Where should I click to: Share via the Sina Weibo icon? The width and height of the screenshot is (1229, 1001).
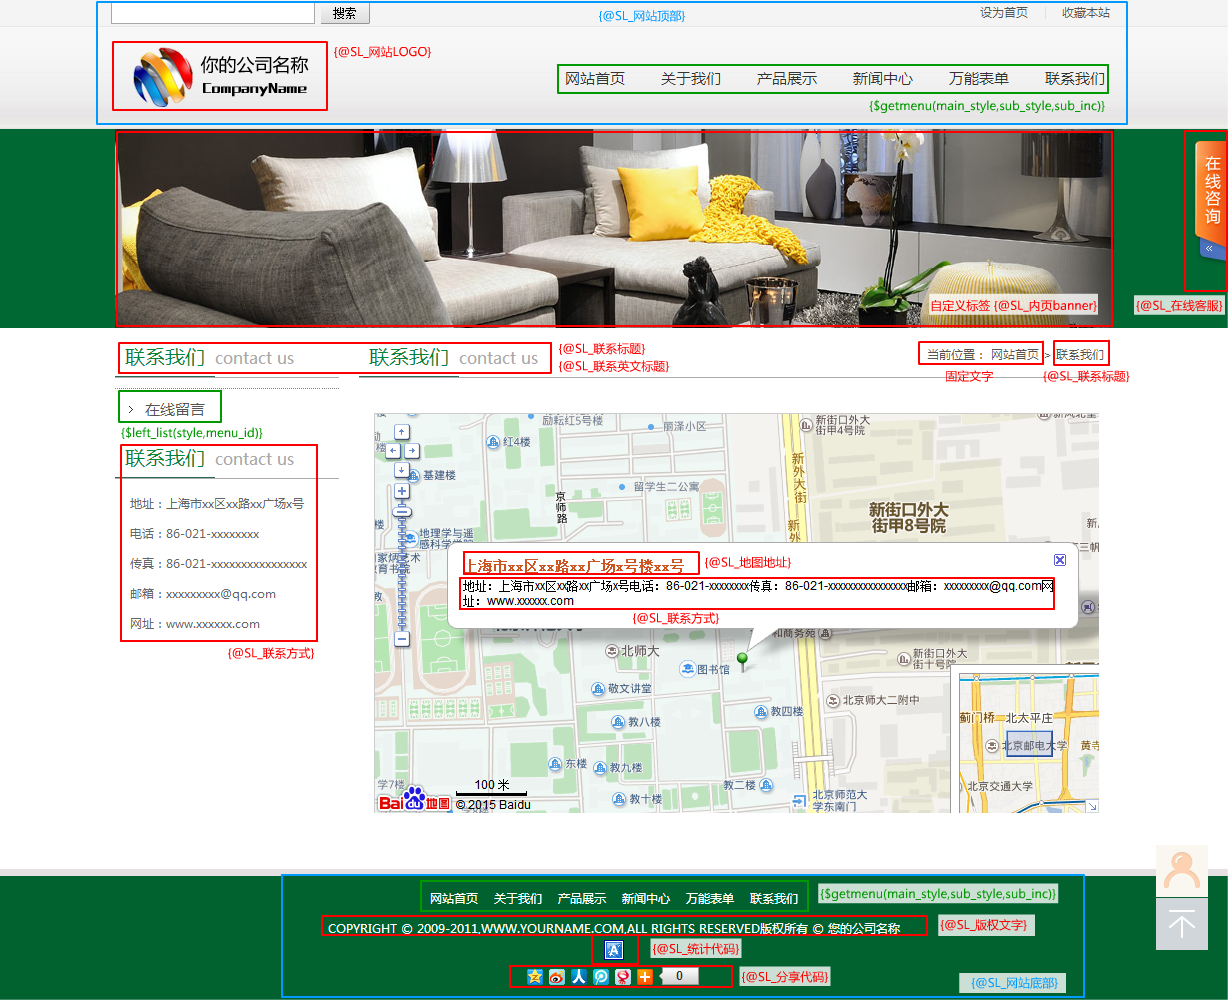[x=557, y=977]
